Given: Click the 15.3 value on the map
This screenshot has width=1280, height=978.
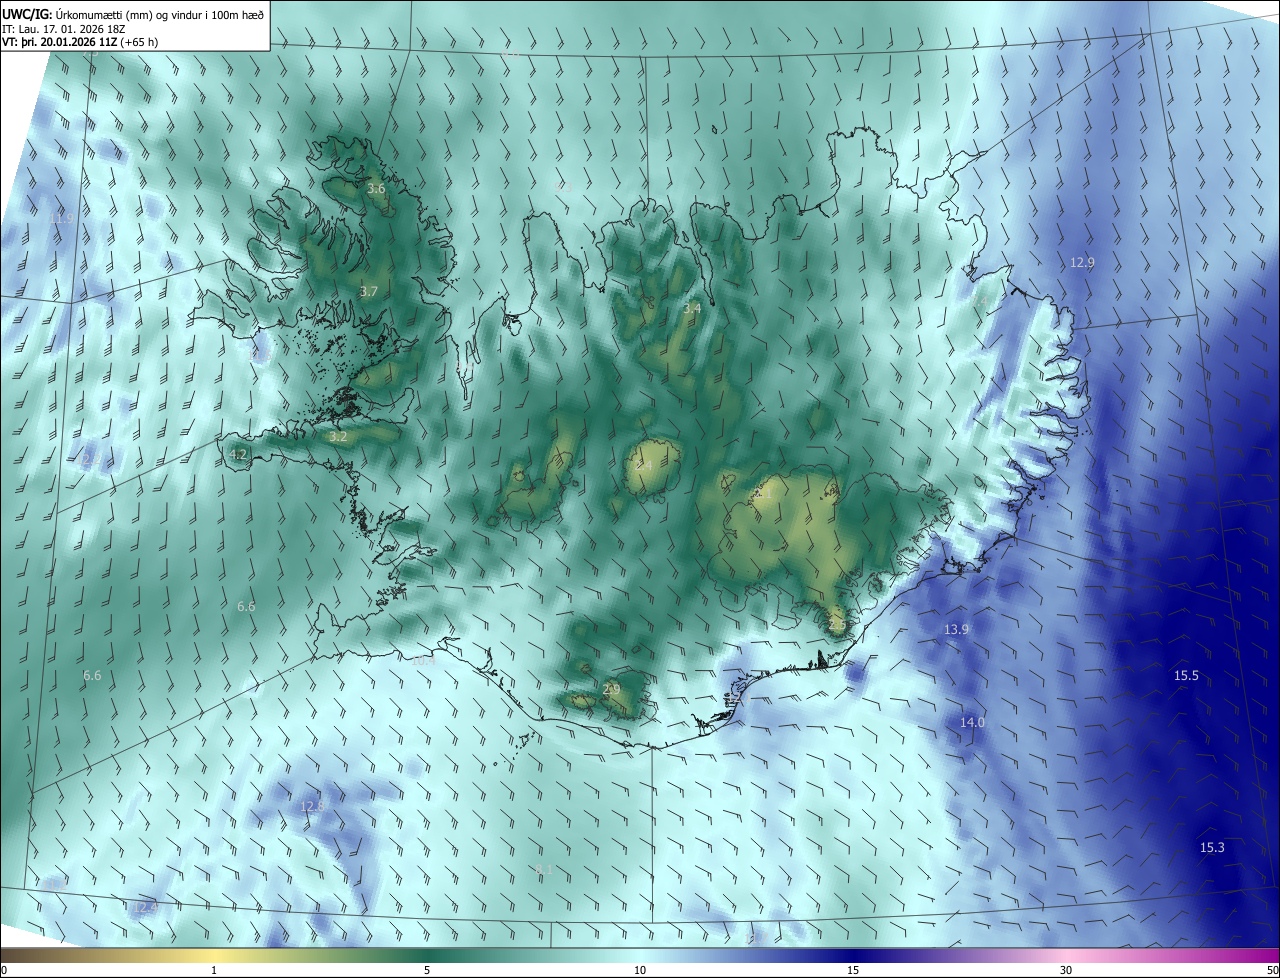Looking at the screenshot, I should 1212,848.
